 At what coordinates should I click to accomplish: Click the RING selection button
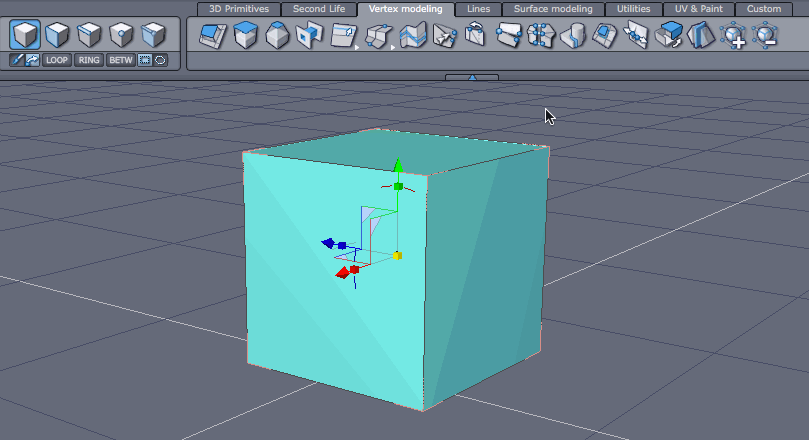pos(89,60)
